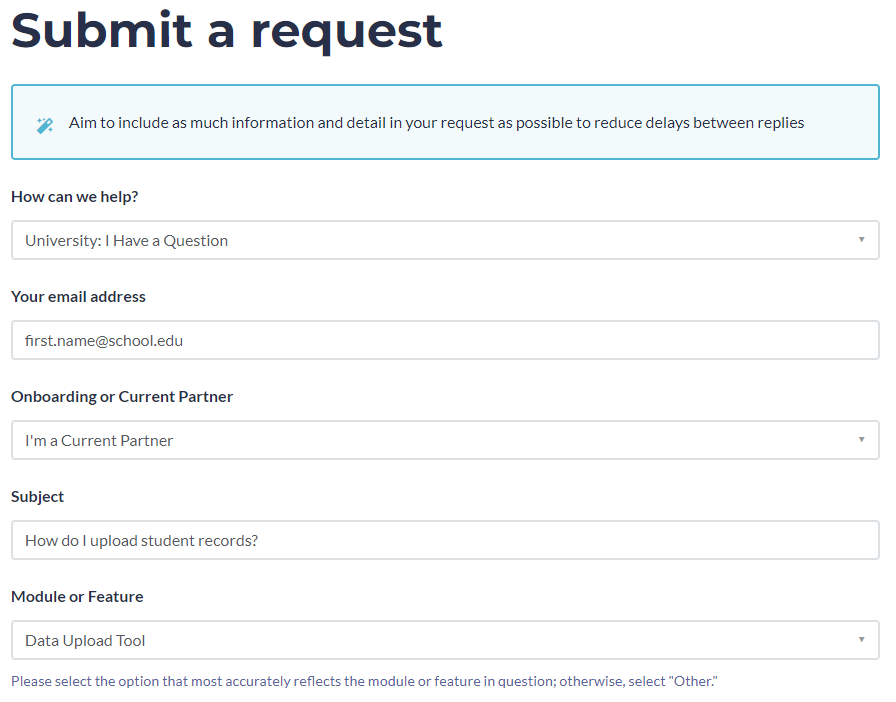The height and width of the screenshot is (702, 896).
Task: Click the "How do I upload student records?" text
Action: (x=142, y=540)
